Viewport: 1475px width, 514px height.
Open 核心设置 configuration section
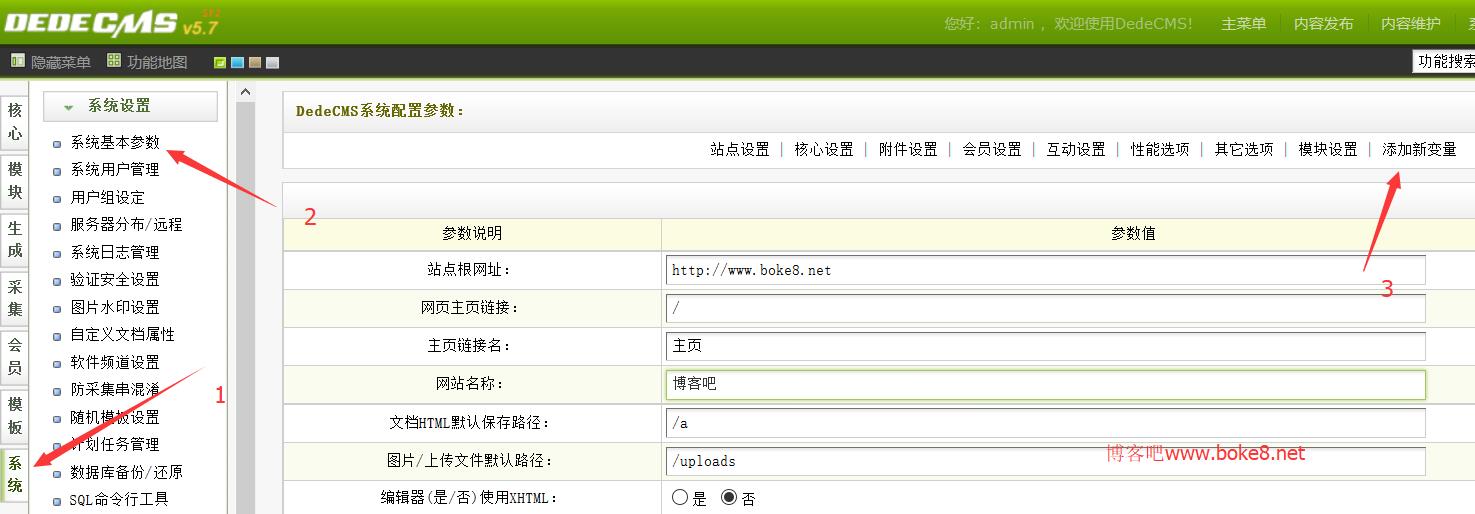point(824,149)
